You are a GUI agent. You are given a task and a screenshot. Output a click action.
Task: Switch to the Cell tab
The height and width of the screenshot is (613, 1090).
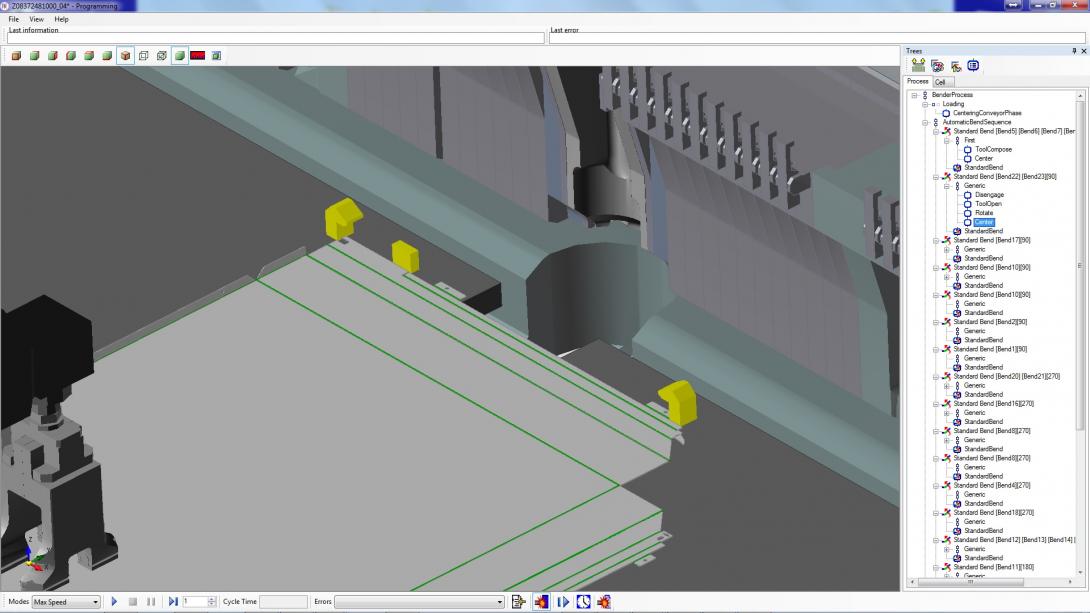click(x=941, y=82)
